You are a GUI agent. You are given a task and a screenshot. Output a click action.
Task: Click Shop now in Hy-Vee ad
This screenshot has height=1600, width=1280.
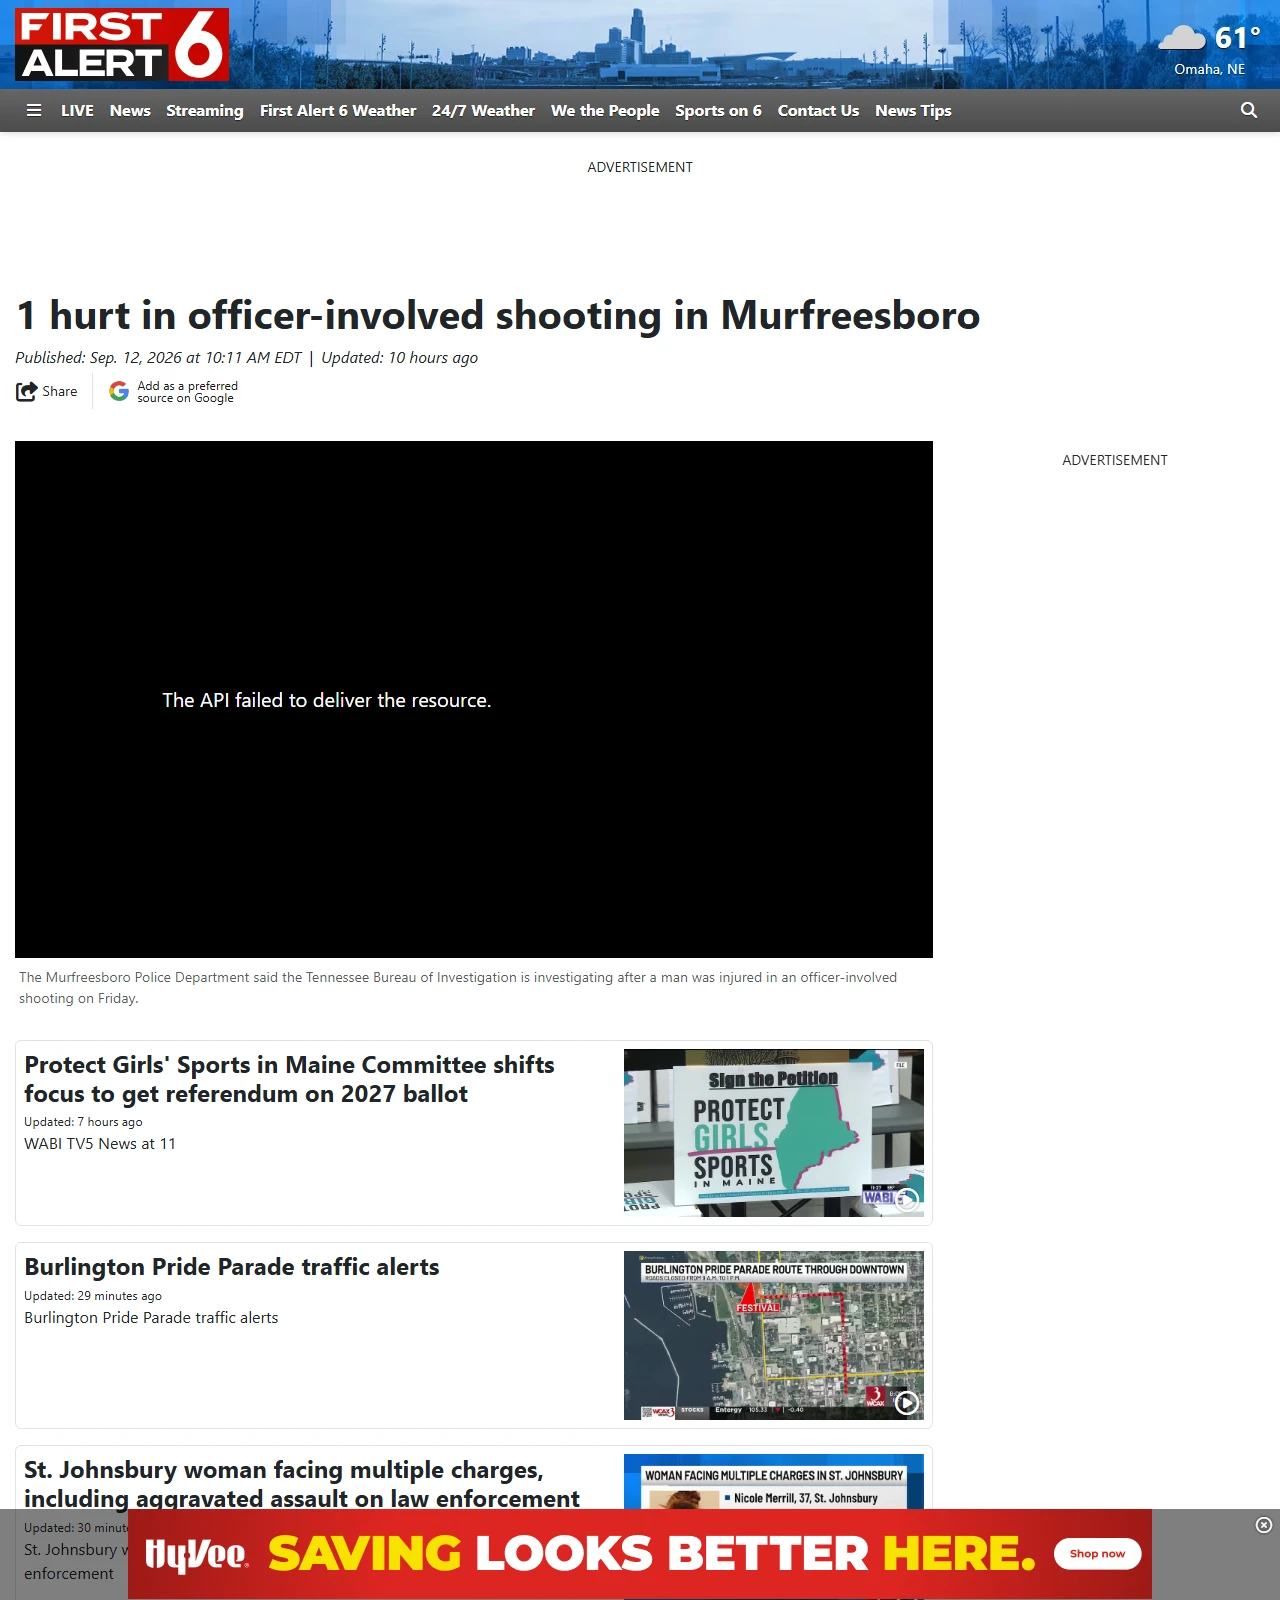coord(1097,1553)
